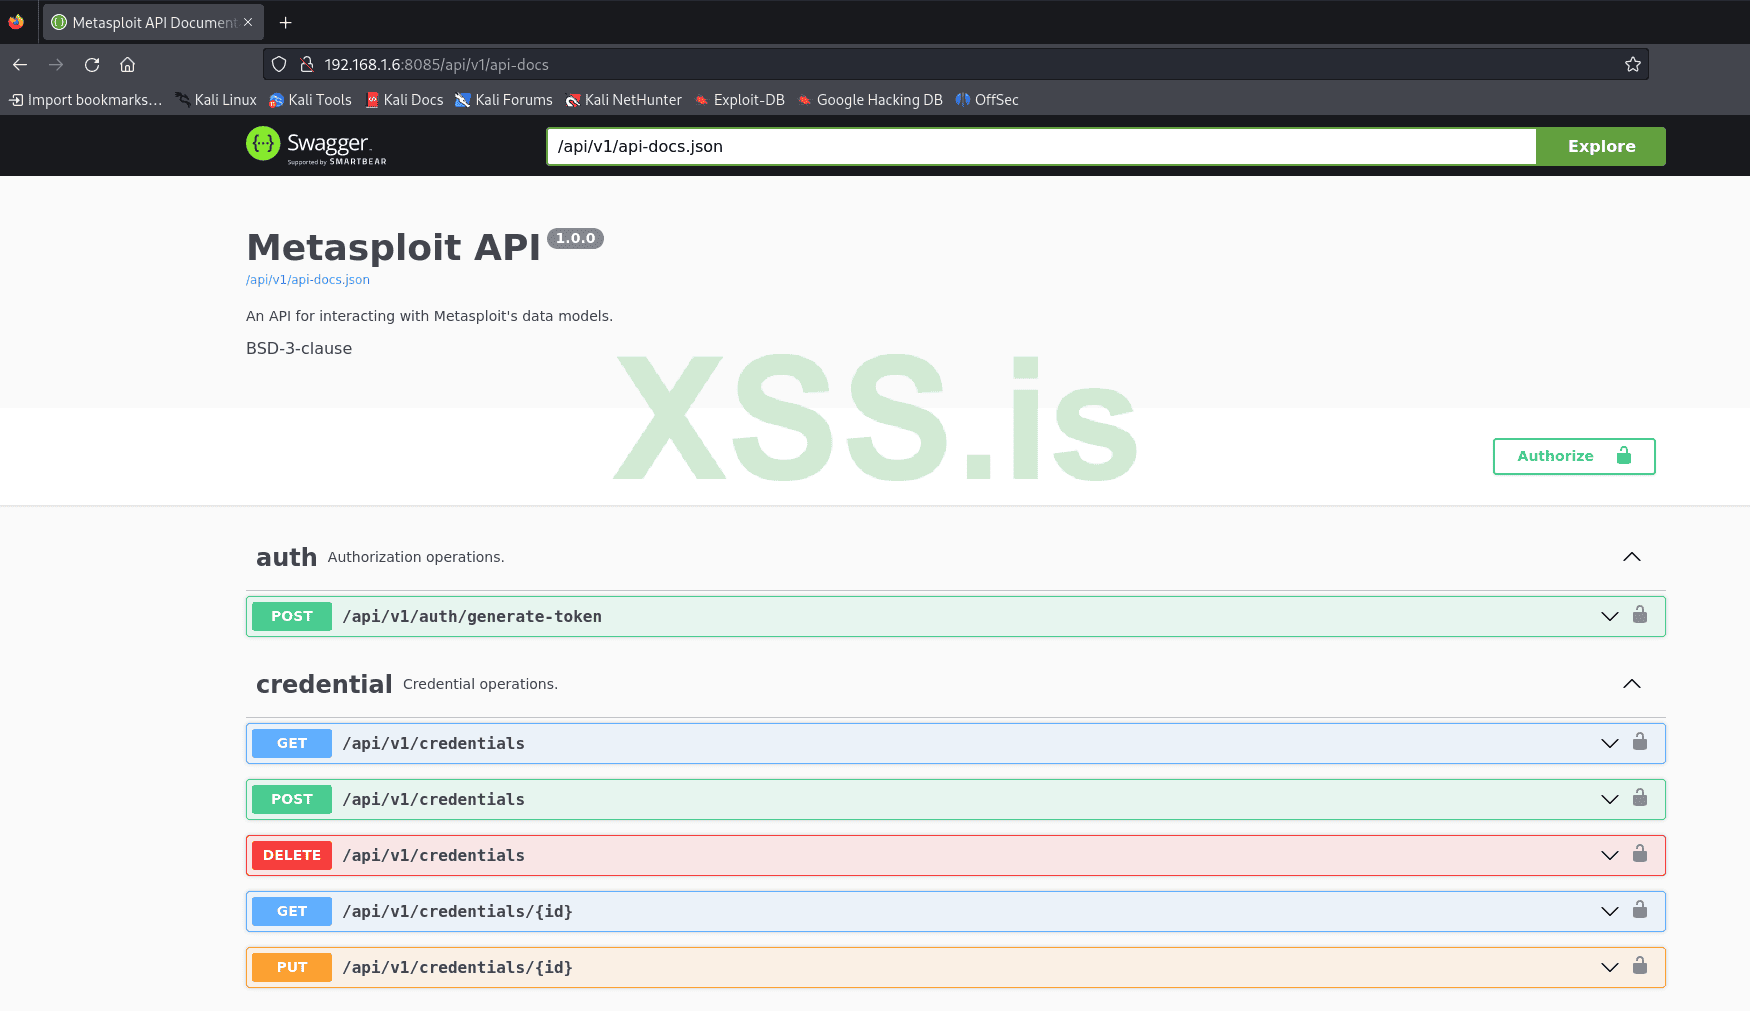This screenshot has width=1750, height=1011.
Task: Click the insecure connection padlock icon
Action: click(x=307, y=65)
